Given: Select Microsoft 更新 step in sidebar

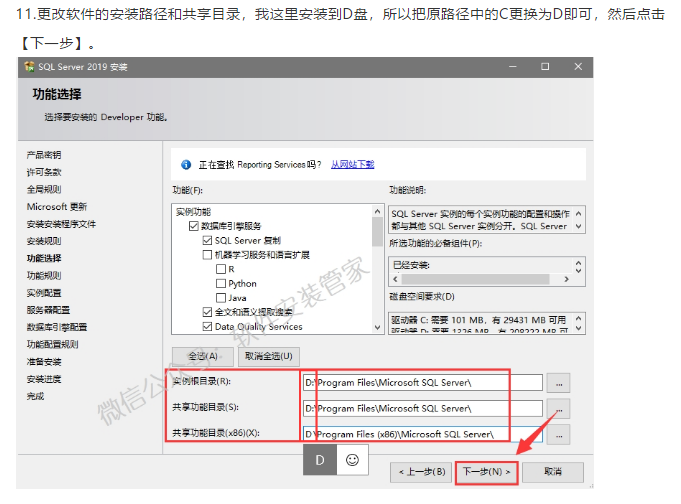Looking at the screenshot, I should tap(57, 207).
